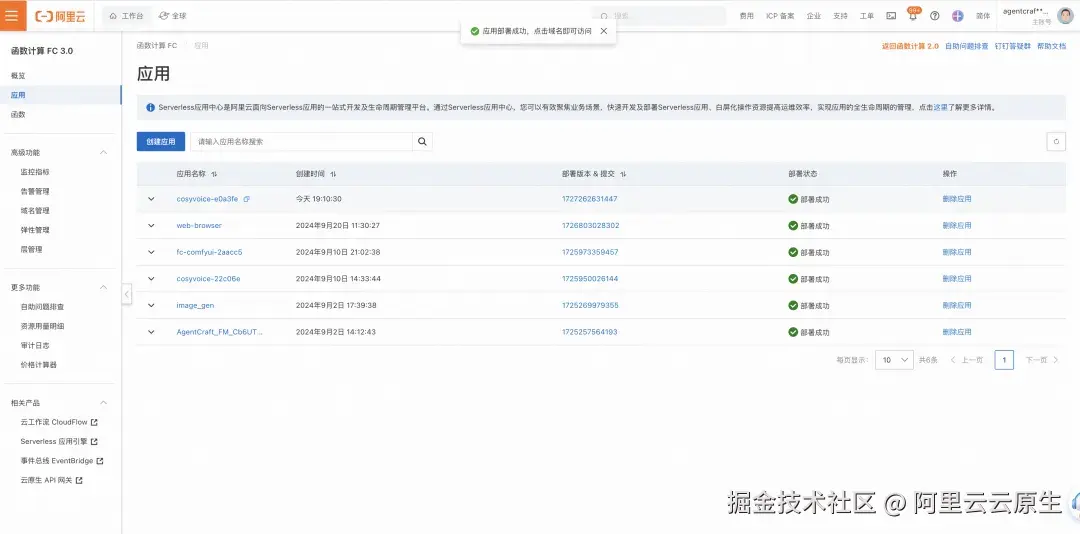This screenshot has height=534, width=1080.
Task: Collapse the sidebar with the handle
Action: 127,294
